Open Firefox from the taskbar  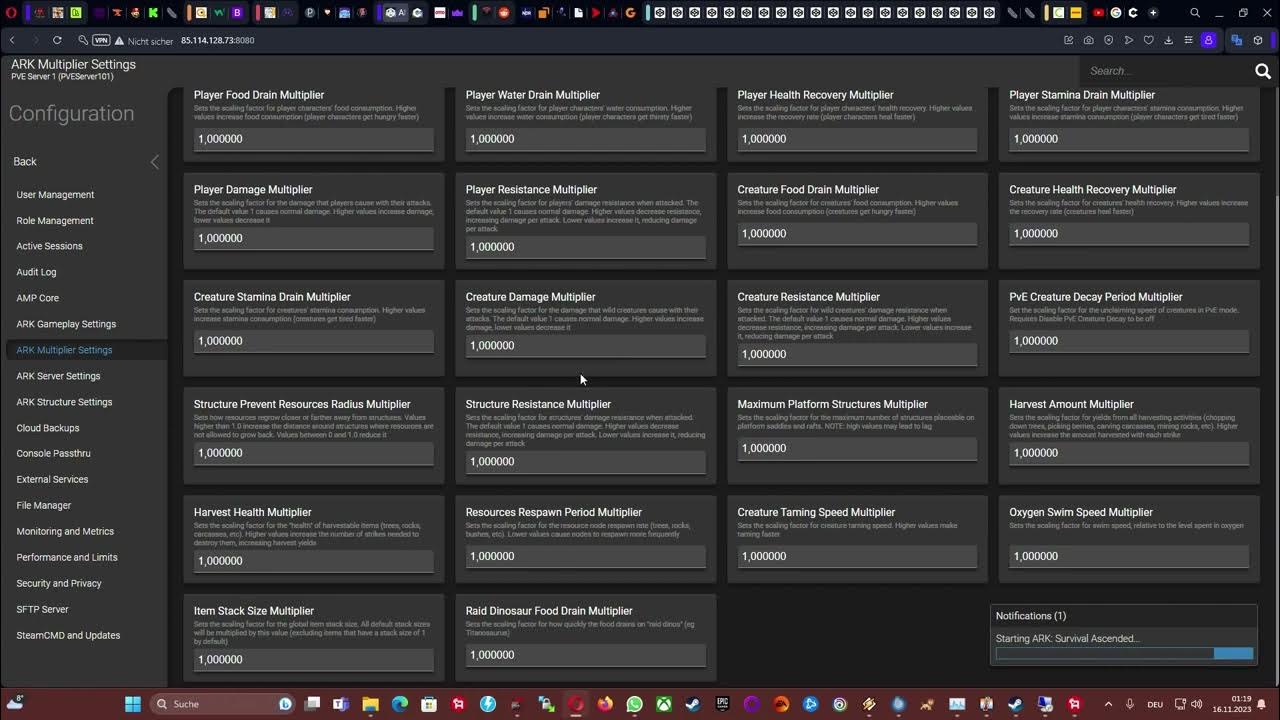tap(605, 704)
